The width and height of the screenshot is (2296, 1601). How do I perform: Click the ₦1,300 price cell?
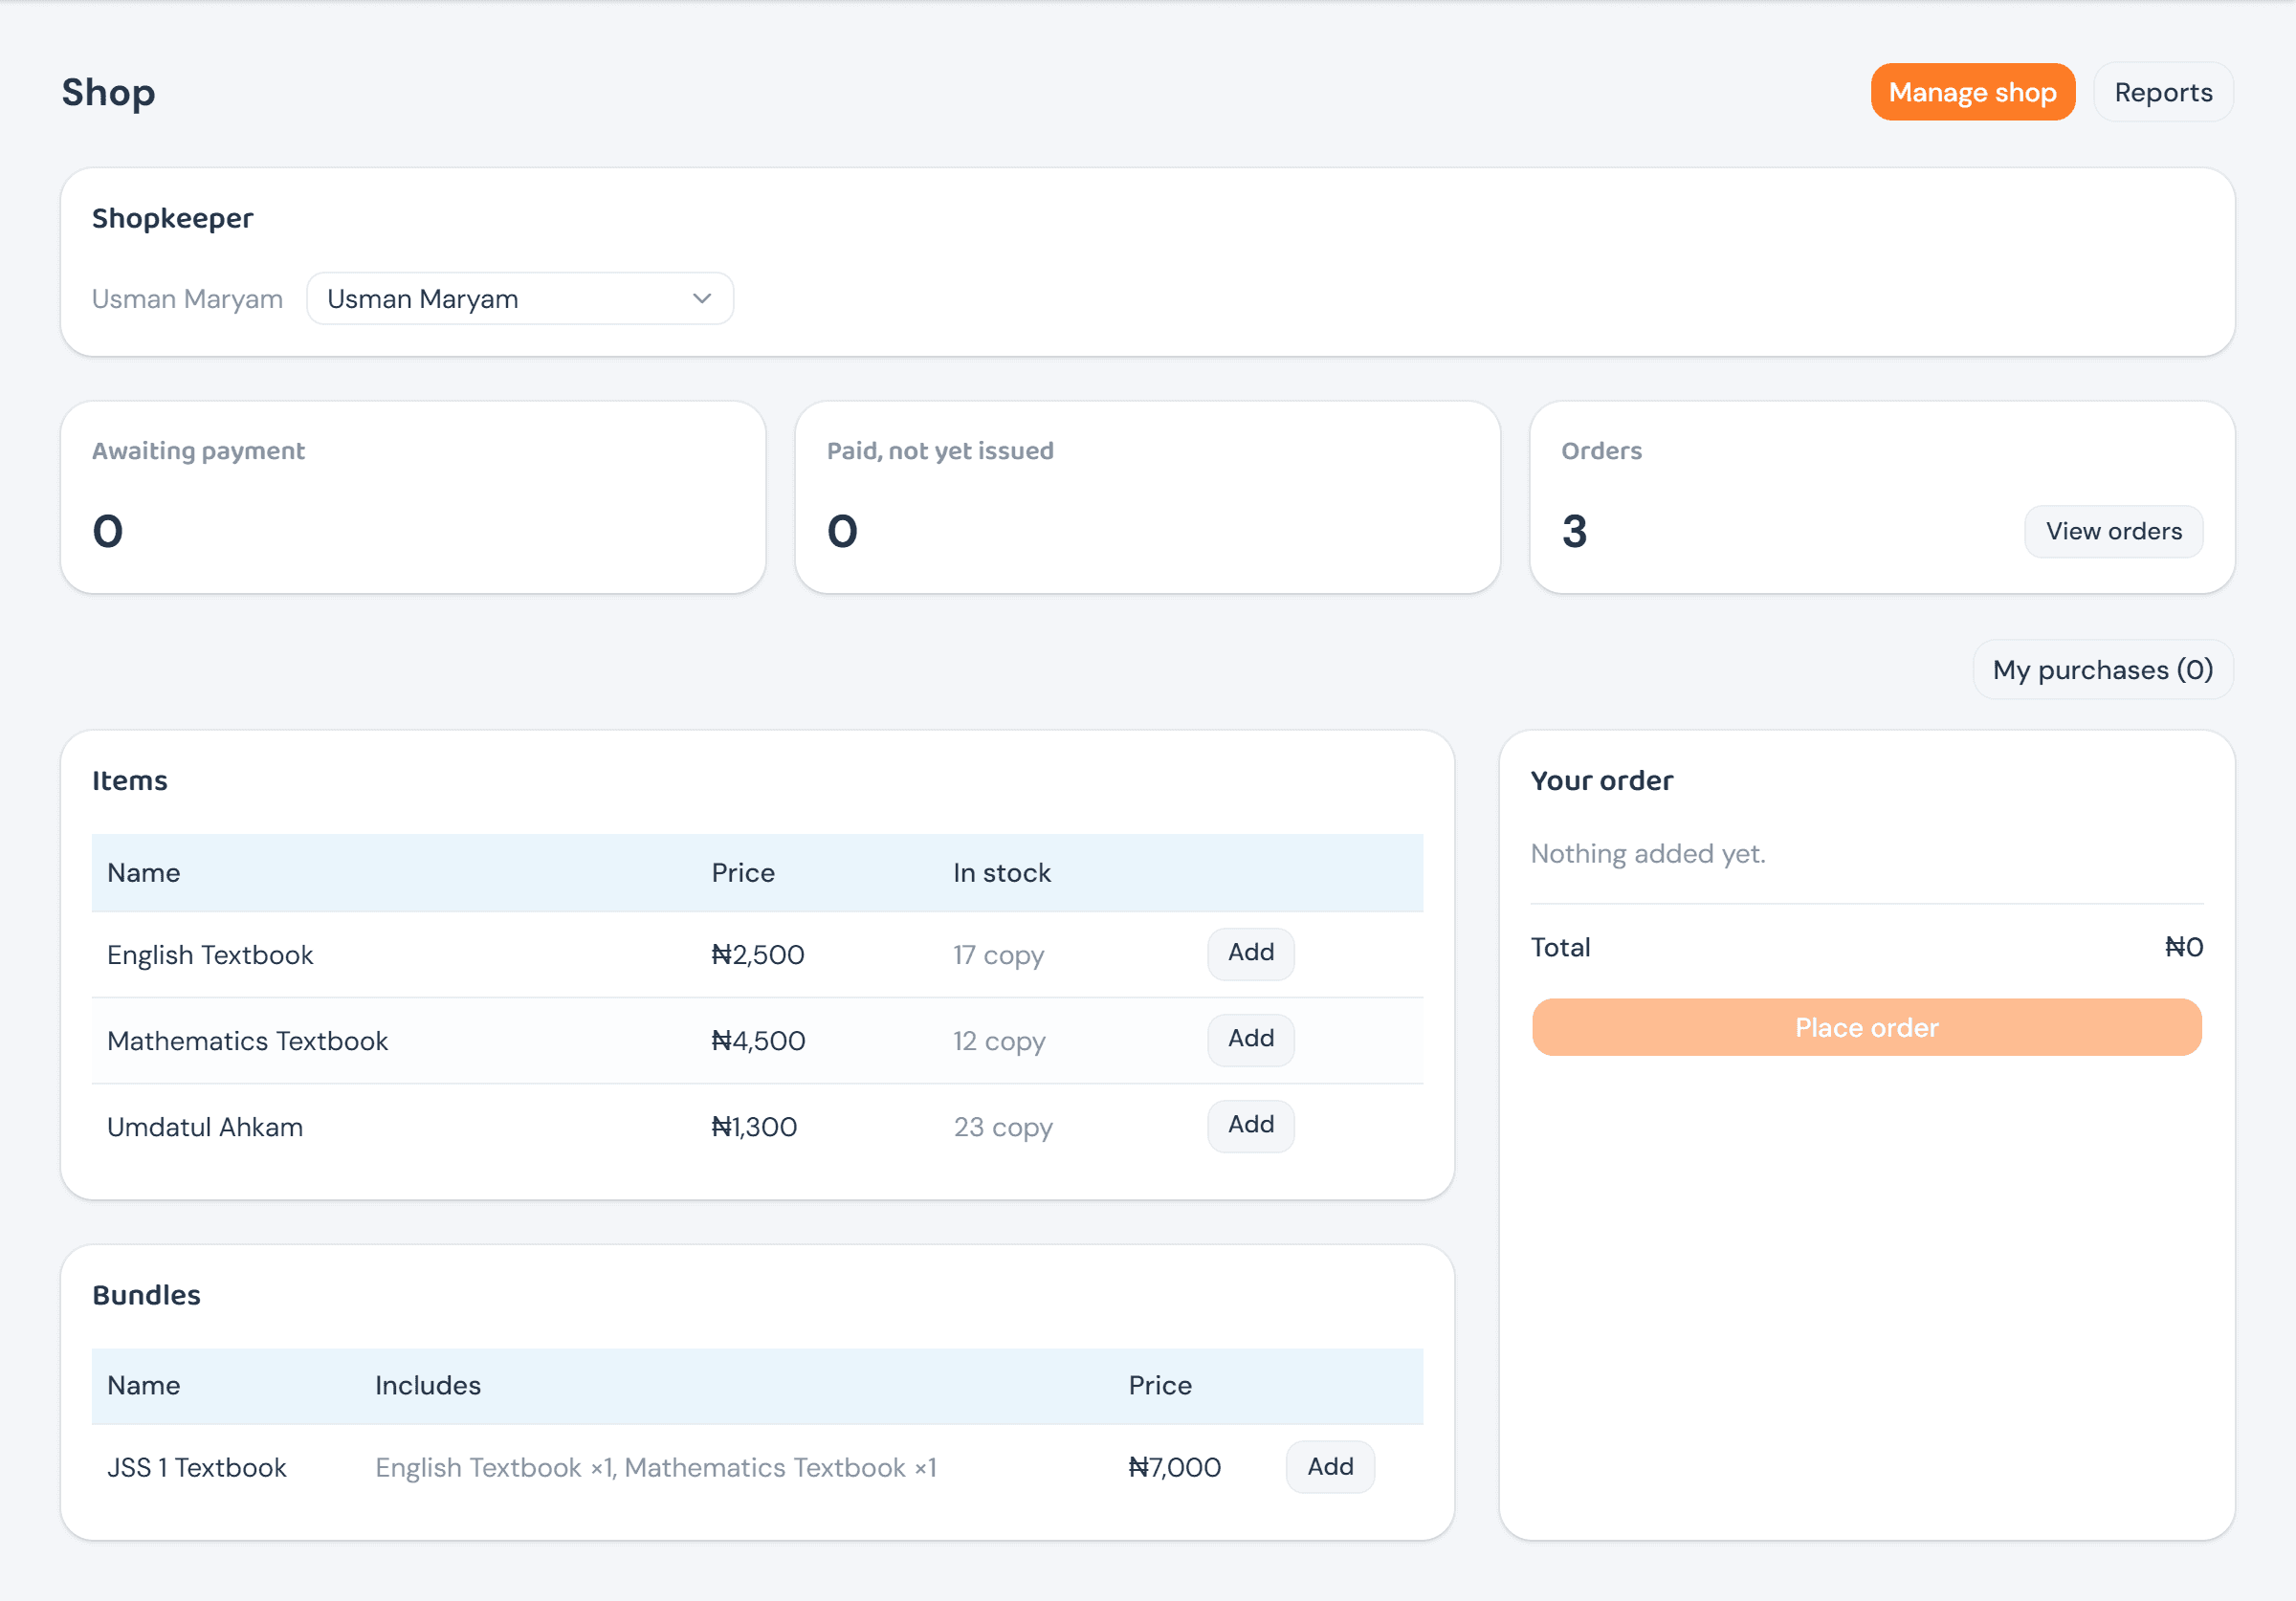[754, 1127]
